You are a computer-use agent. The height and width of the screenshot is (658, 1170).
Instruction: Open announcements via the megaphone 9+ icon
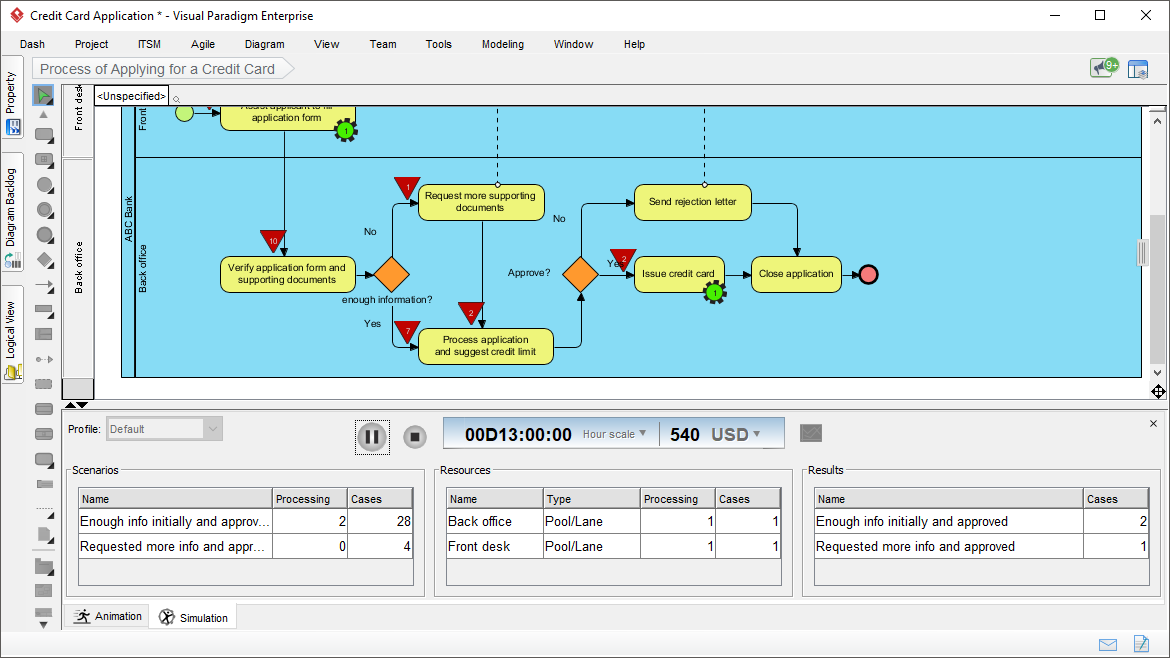click(x=1102, y=67)
